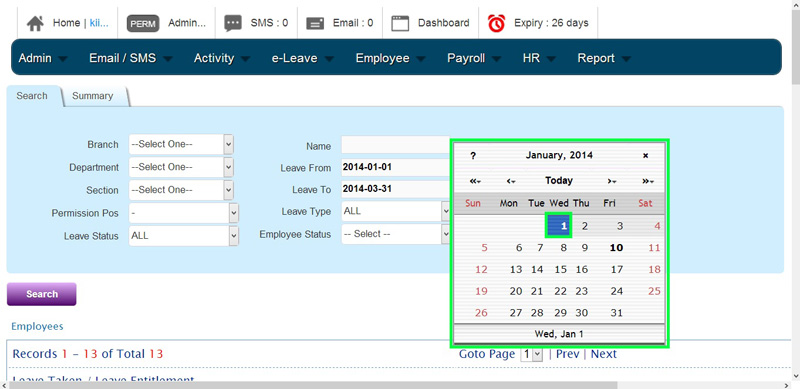This screenshot has height=389, width=800.
Task: Click the Name input field
Action: pyautogui.click(x=395, y=145)
